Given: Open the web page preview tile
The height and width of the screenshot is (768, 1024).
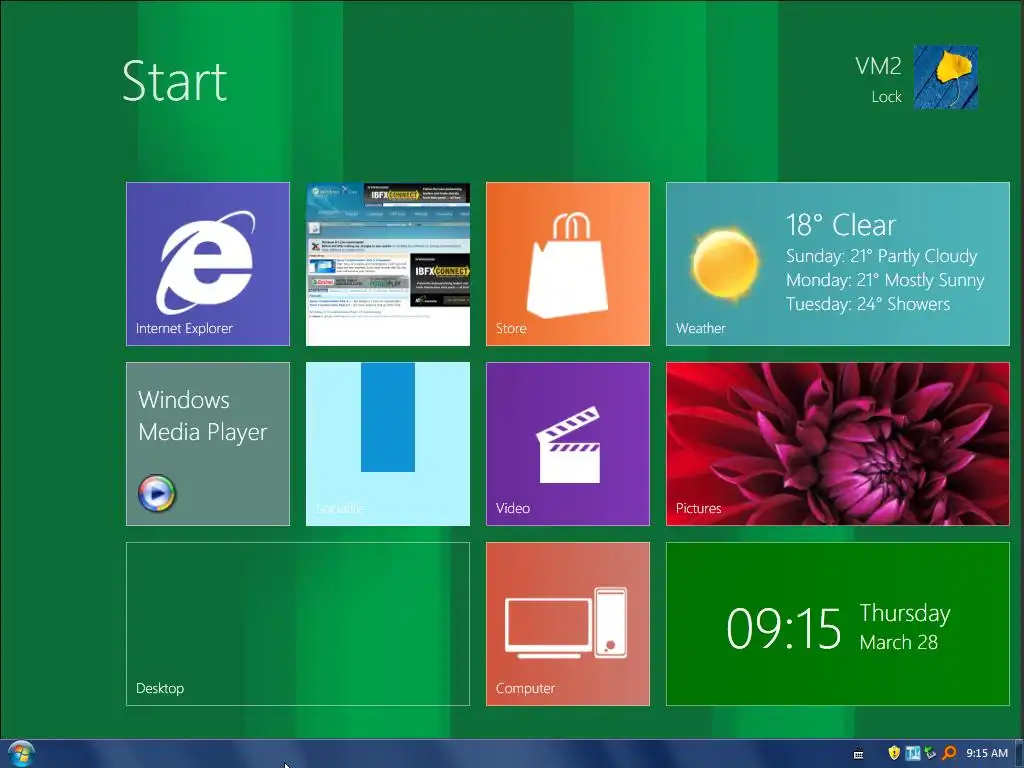Looking at the screenshot, I should pos(388,264).
